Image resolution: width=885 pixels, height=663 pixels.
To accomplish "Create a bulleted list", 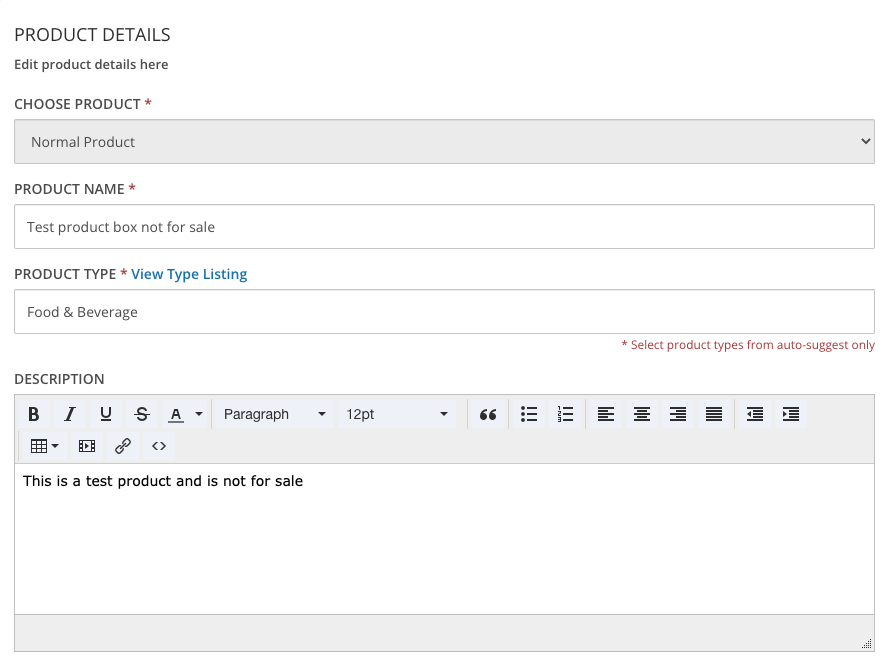I will pyautogui.click(x=529, y=414).
